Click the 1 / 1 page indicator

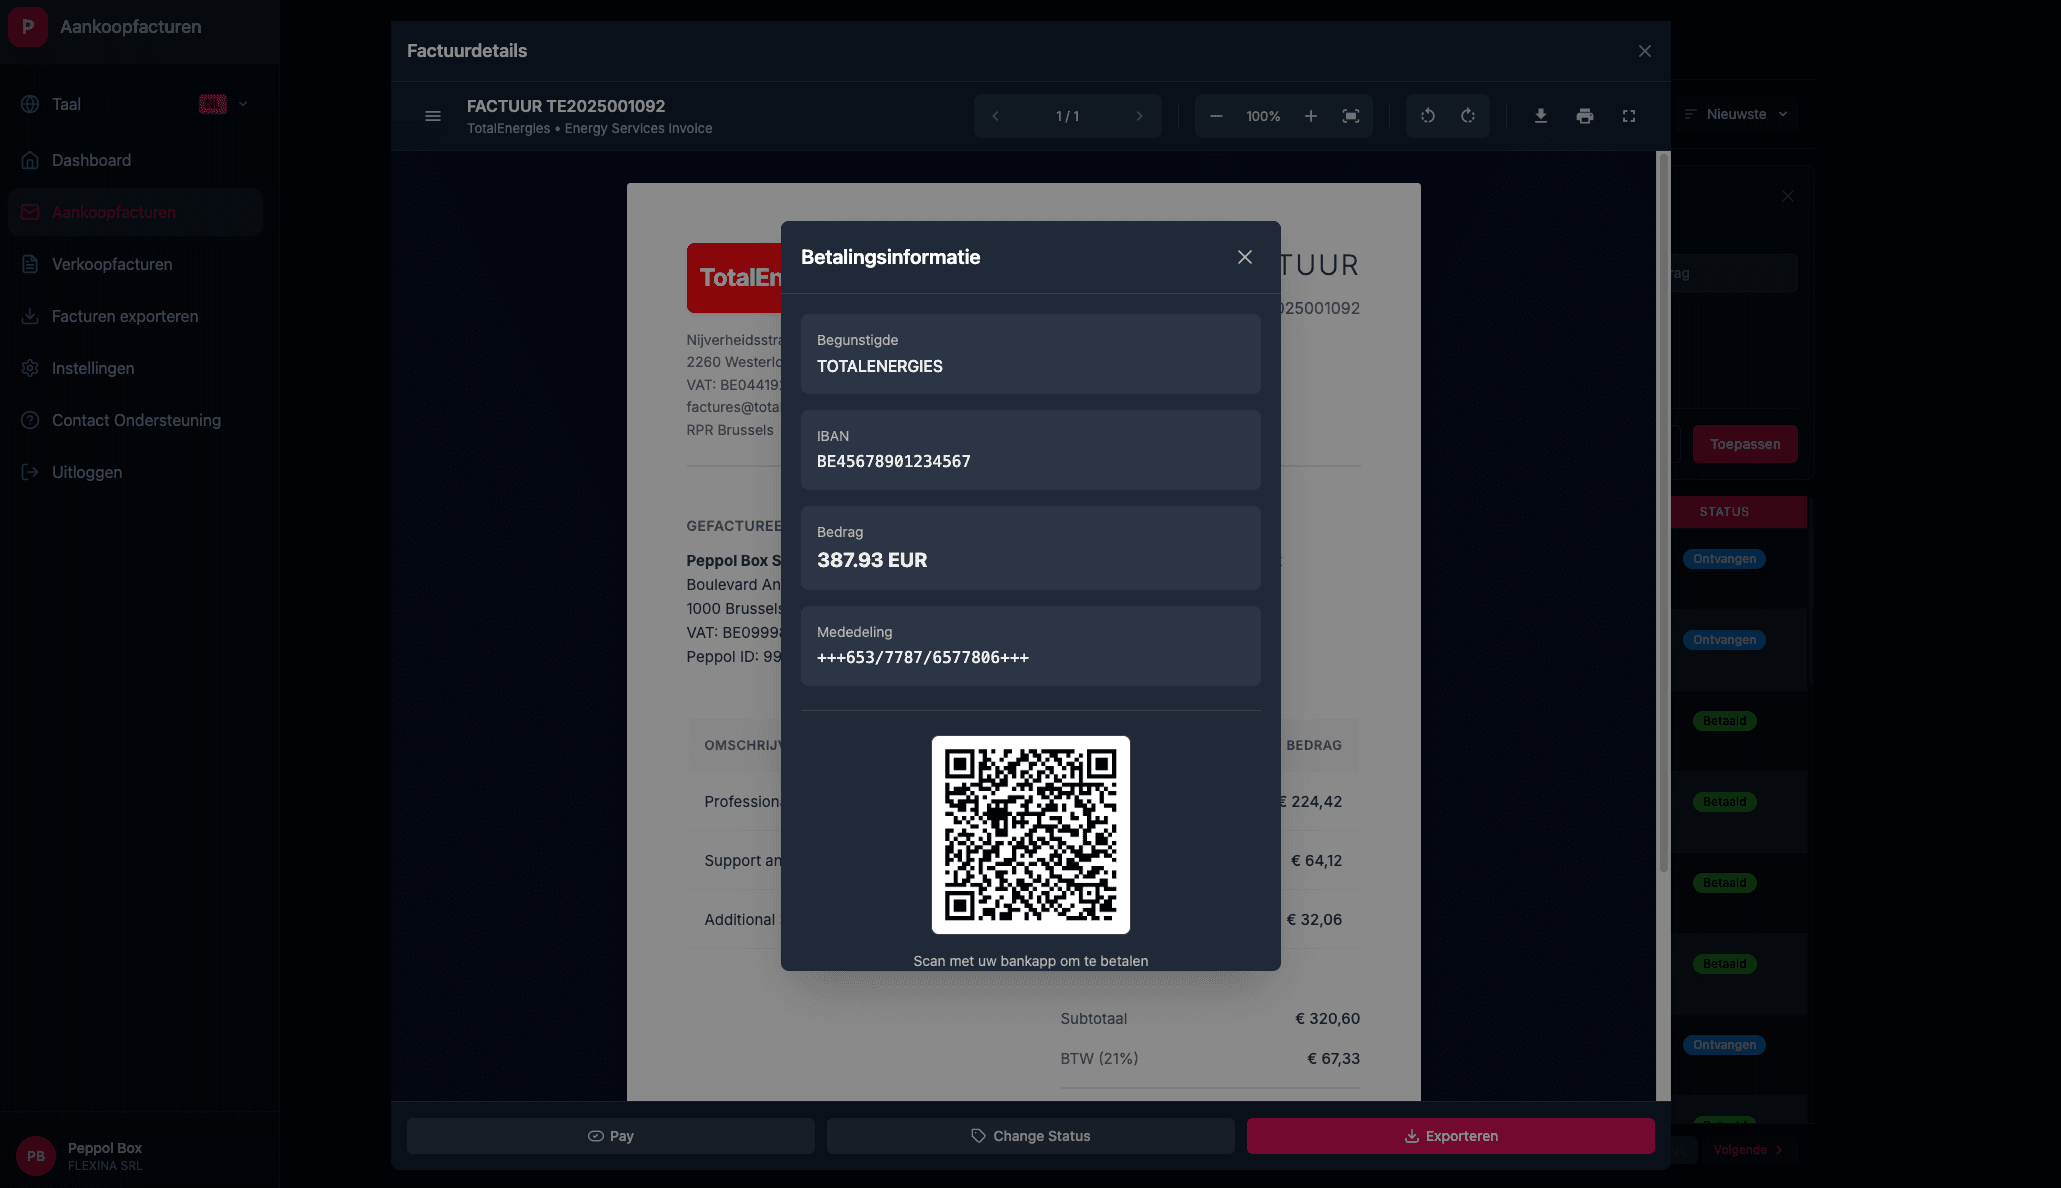point(1067,116)
